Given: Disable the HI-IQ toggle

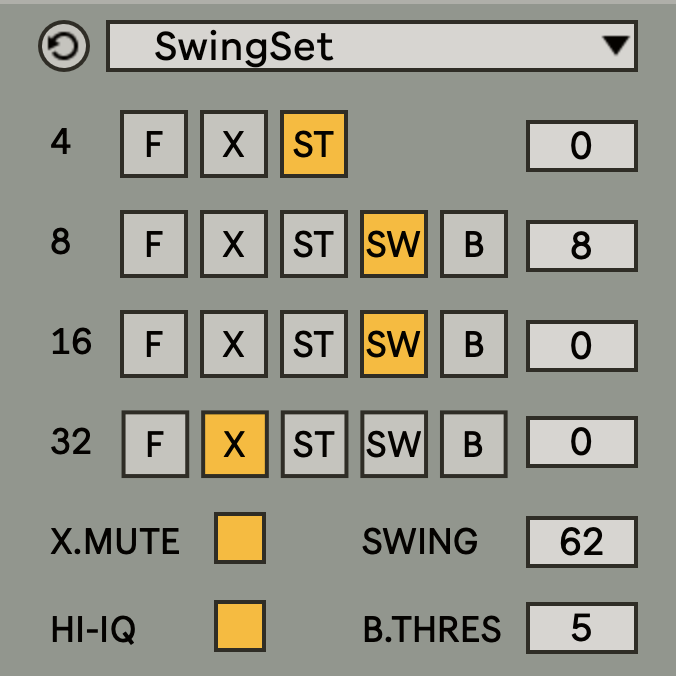Looking at the screenshot, I should pyautogui.click(x=240, y=627).
